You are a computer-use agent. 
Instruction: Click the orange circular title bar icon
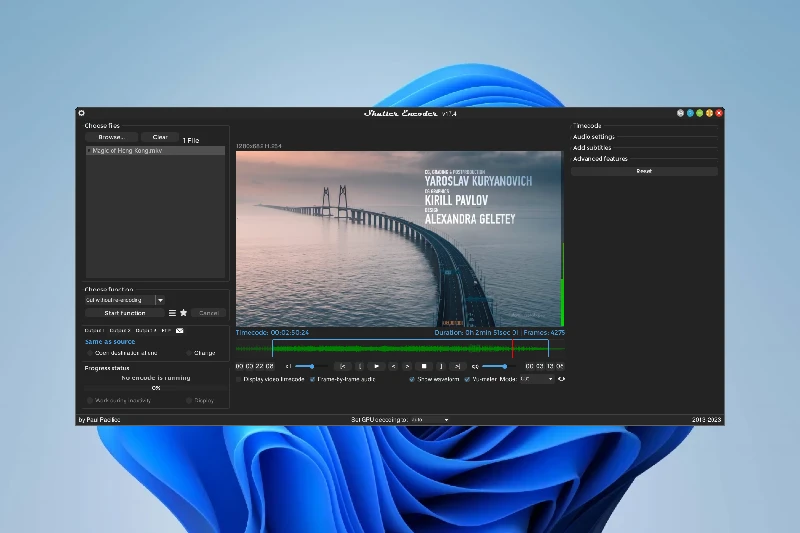coord(709,113)
